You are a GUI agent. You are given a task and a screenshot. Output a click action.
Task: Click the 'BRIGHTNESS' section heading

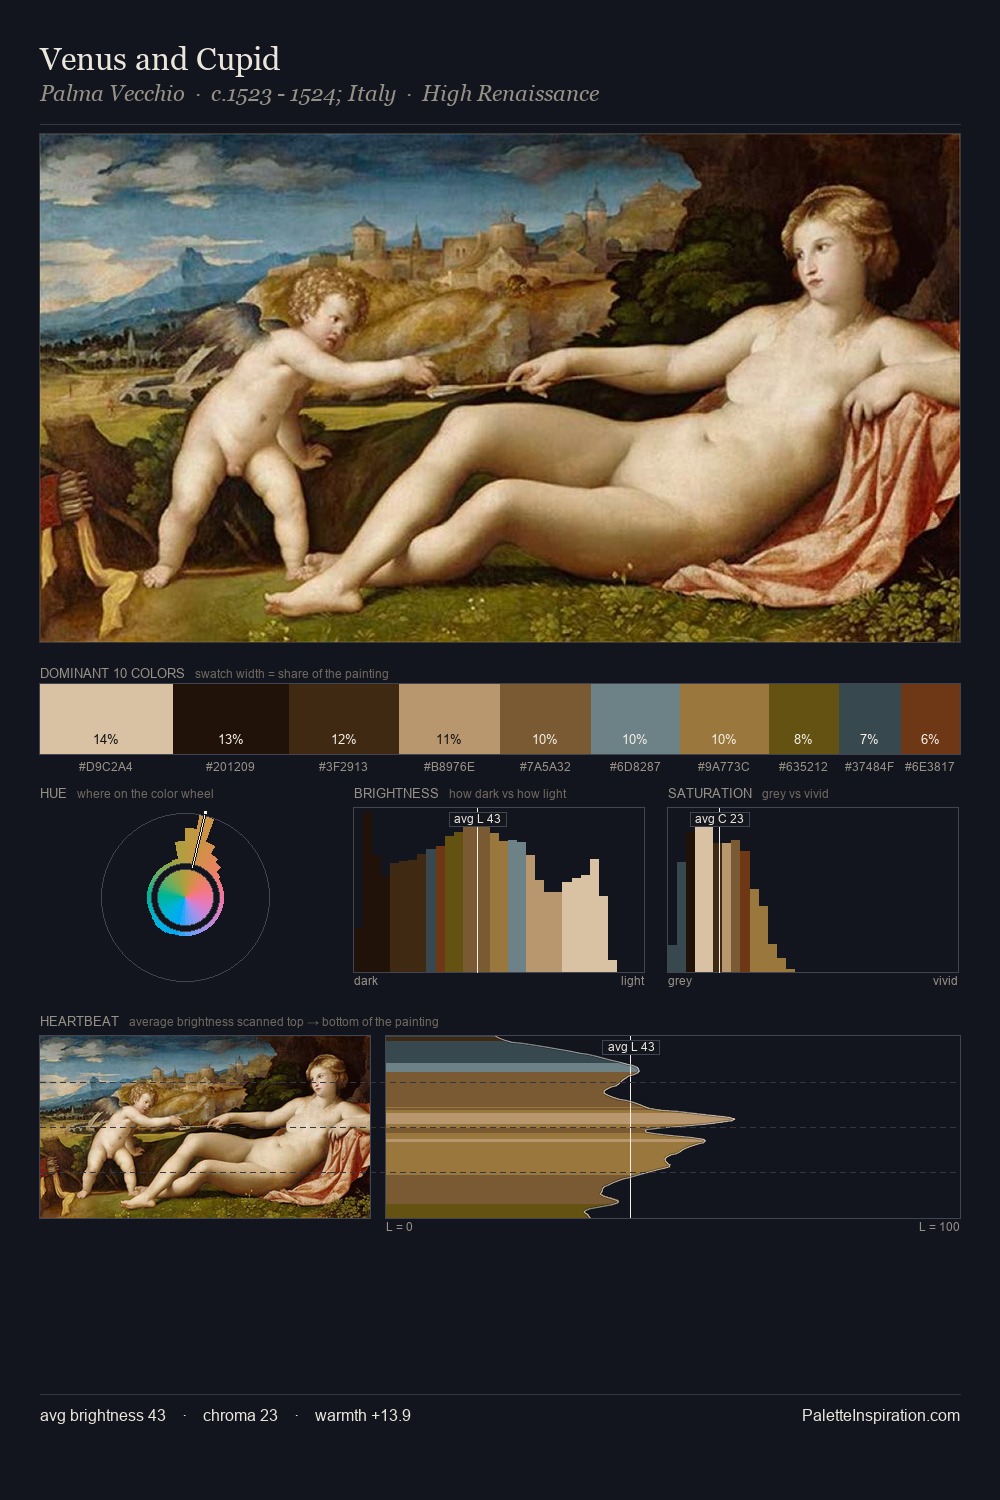coord(396,793)
